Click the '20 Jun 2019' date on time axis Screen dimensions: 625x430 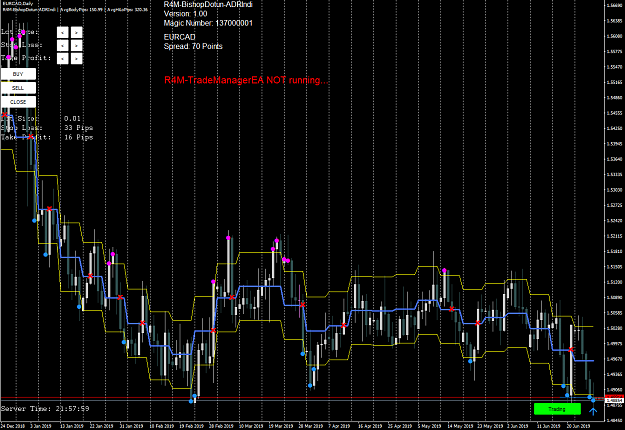578,426
